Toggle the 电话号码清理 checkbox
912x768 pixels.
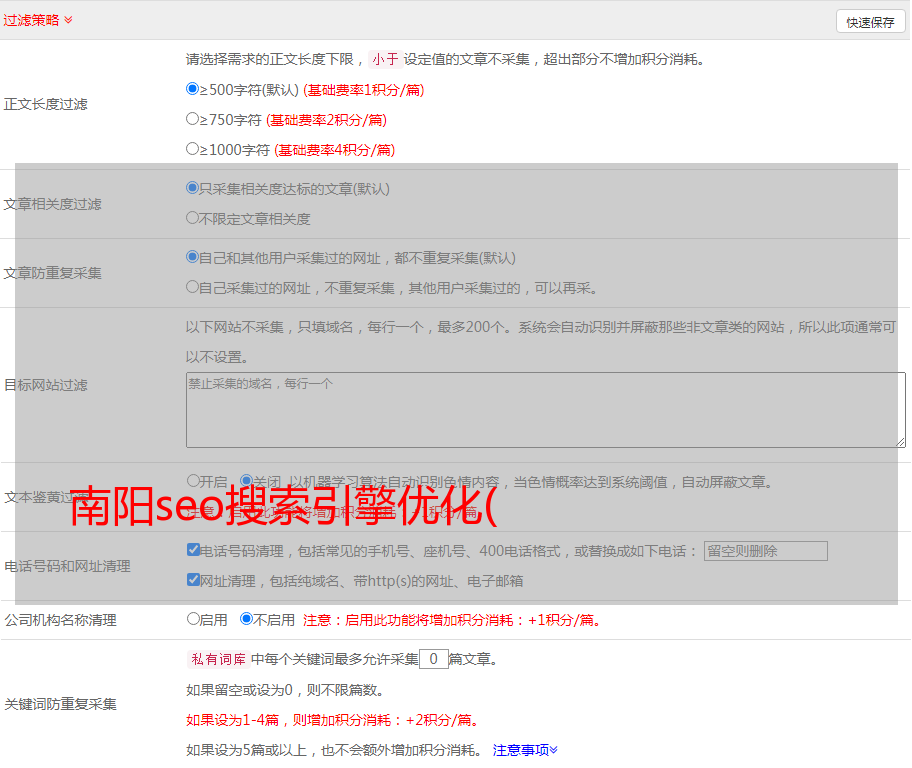[193, 550]
